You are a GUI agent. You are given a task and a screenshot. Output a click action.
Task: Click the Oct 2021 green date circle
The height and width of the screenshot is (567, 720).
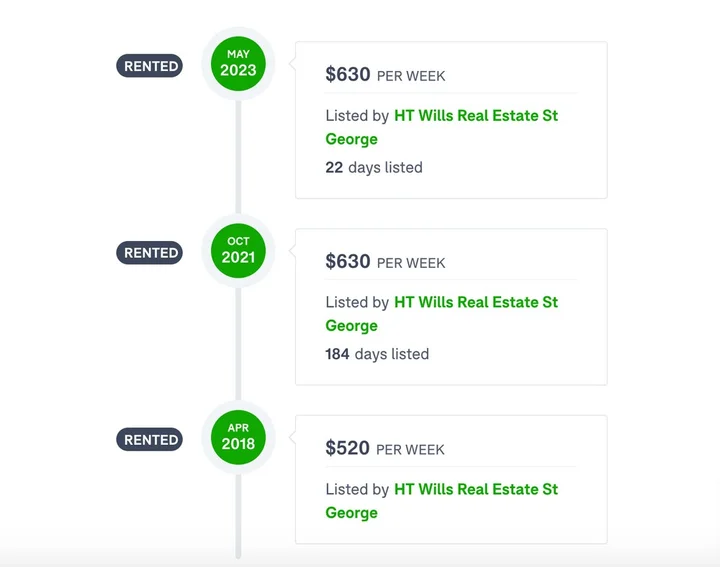tap(238, 251)
